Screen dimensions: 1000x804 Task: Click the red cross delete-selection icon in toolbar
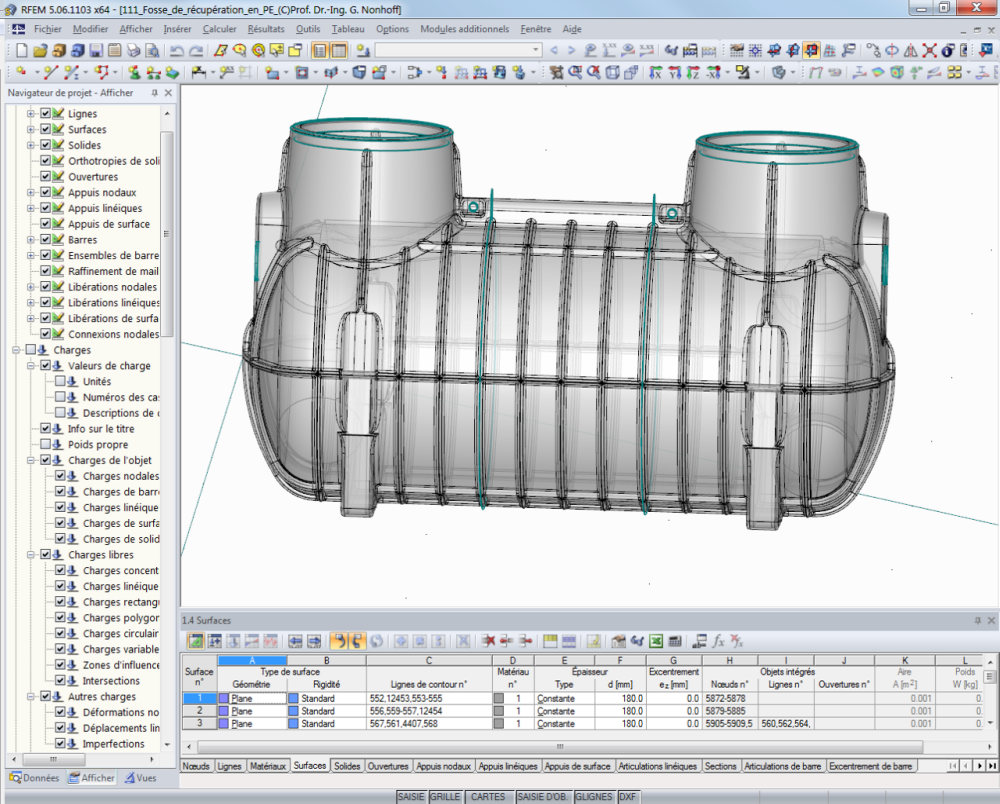pos(929,50)
